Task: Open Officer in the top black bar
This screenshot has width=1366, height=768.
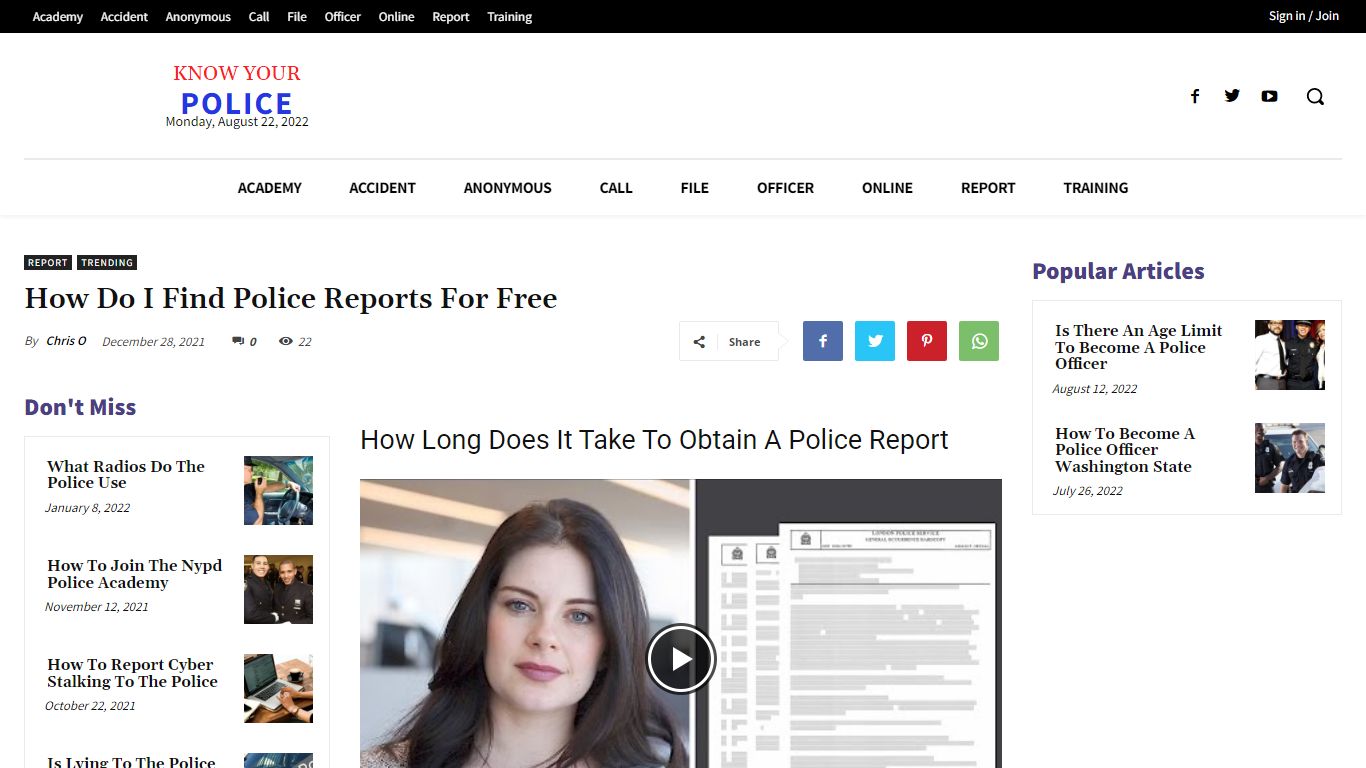Action: point(342,16)
